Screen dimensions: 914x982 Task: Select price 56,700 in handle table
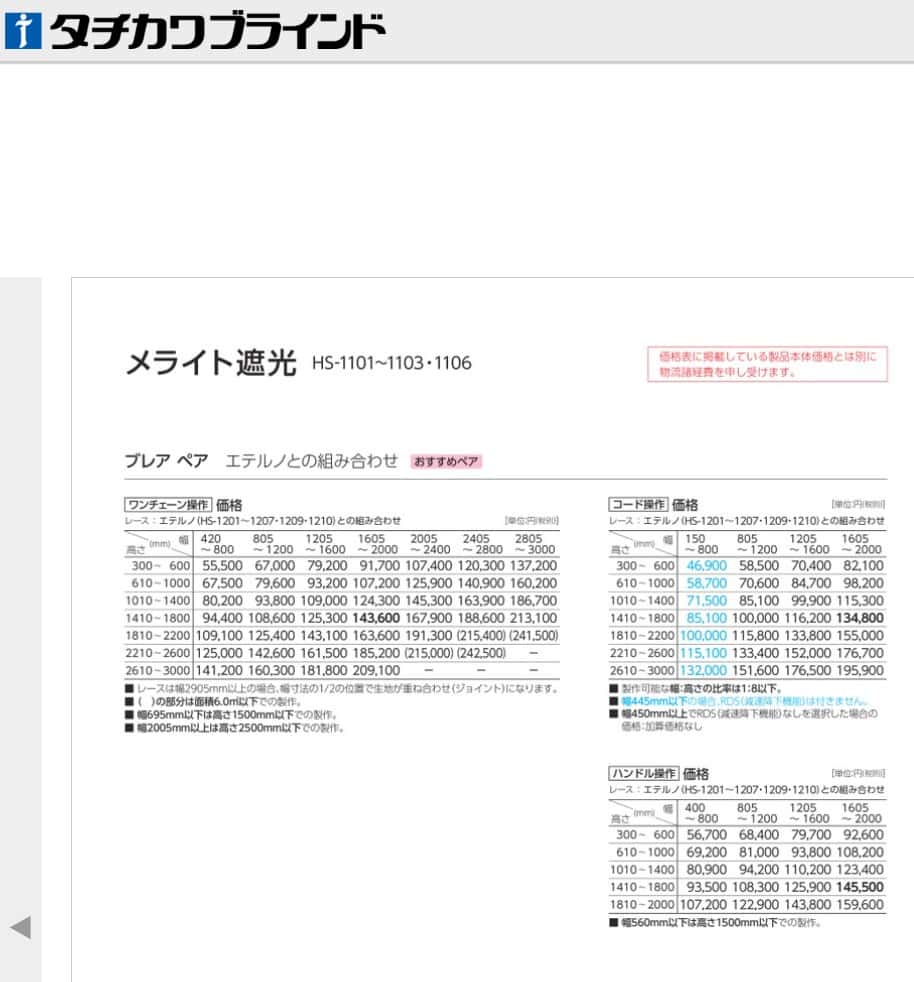click(707, 835)
